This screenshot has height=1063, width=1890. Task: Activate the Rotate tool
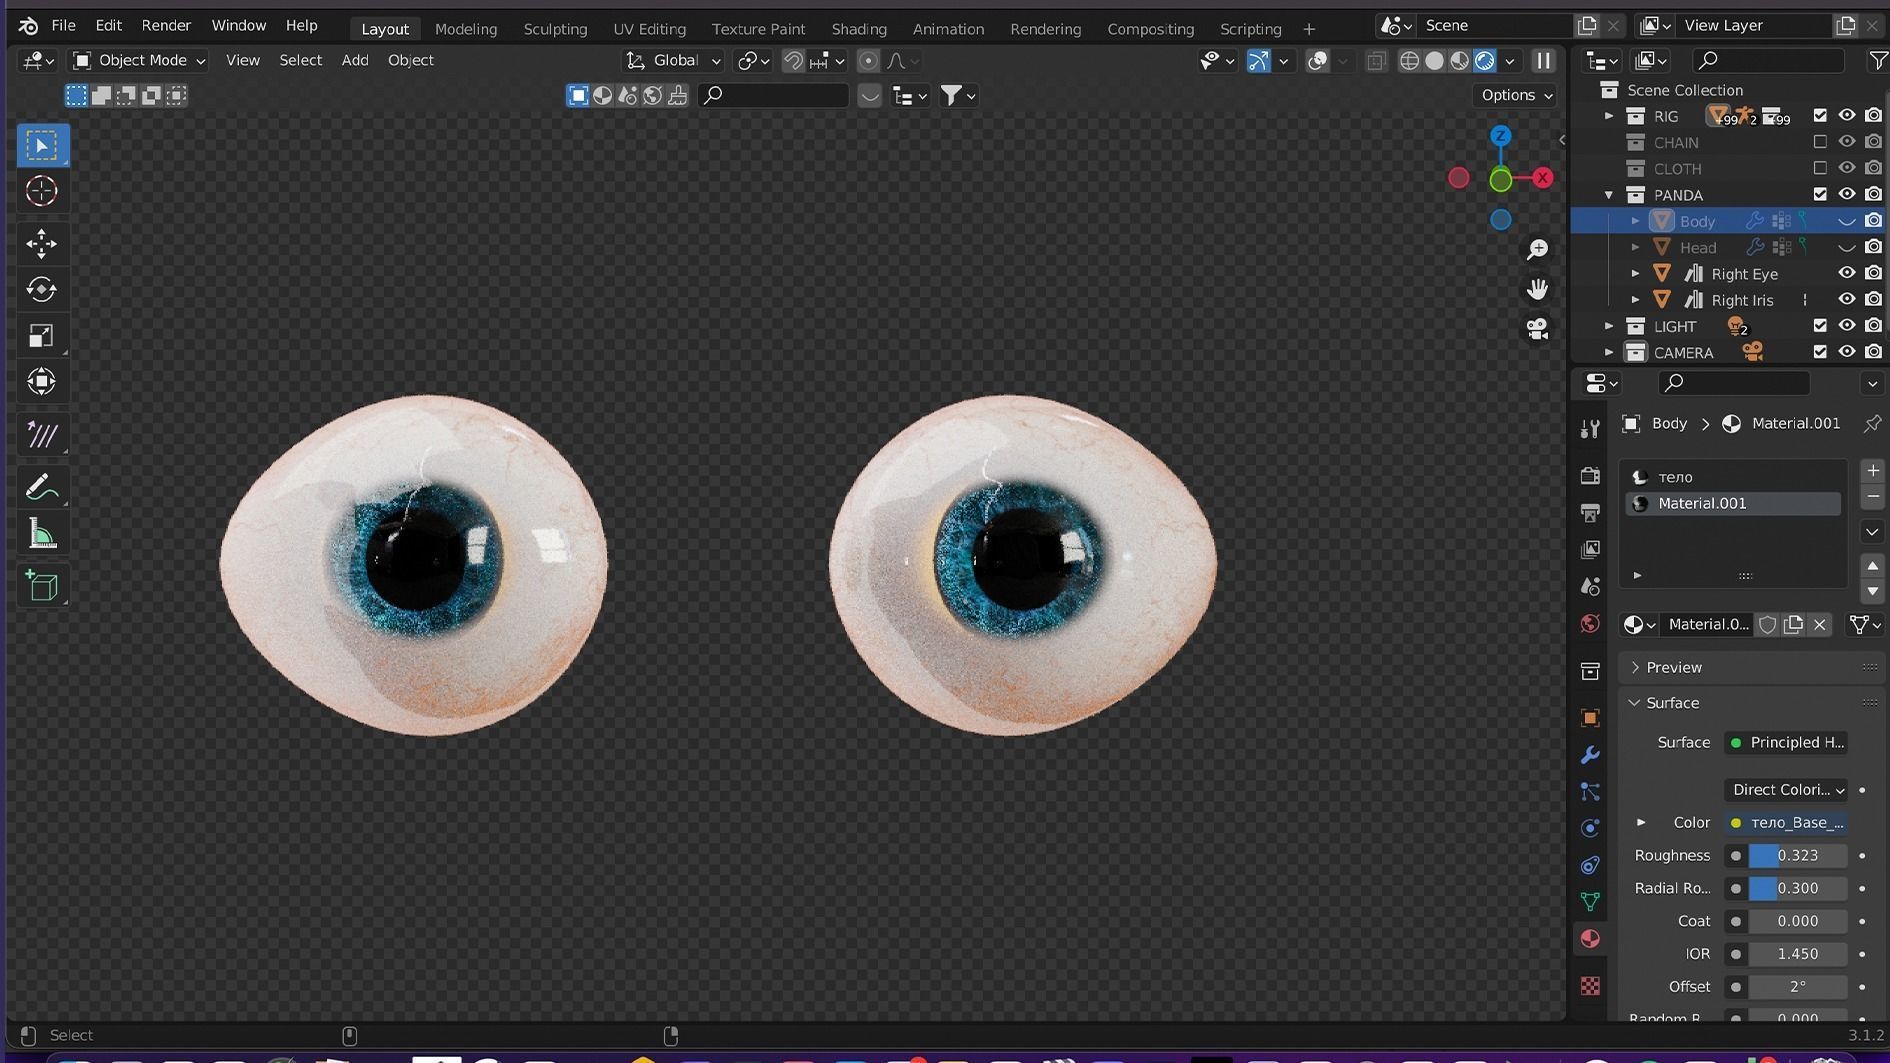41,290
